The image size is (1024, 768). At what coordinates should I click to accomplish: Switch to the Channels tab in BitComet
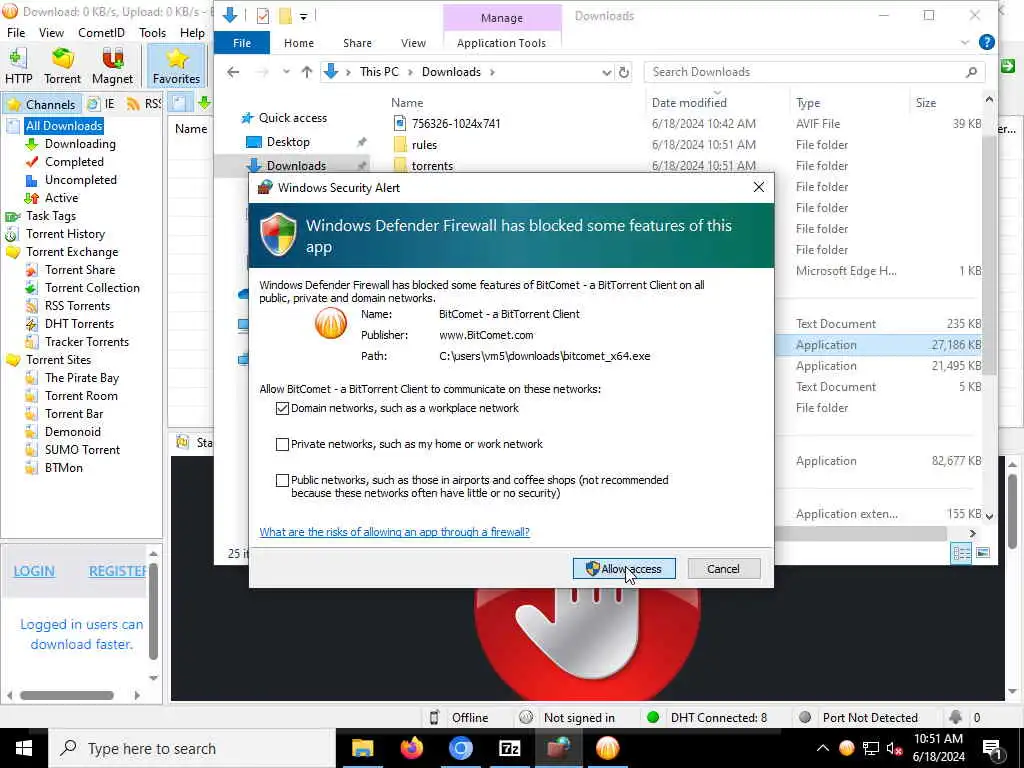point(41,104)
